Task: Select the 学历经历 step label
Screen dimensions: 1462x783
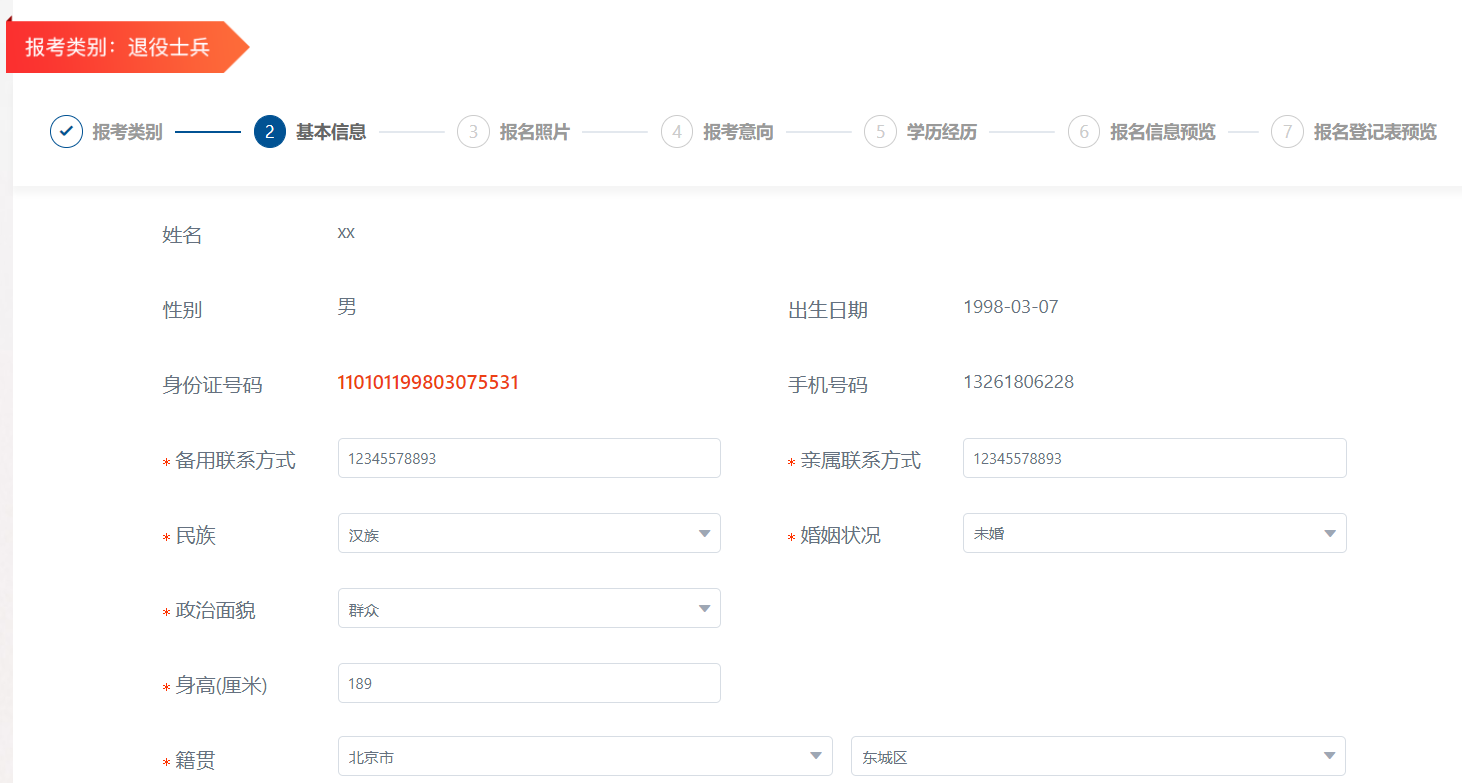Action: click(941, 132)
